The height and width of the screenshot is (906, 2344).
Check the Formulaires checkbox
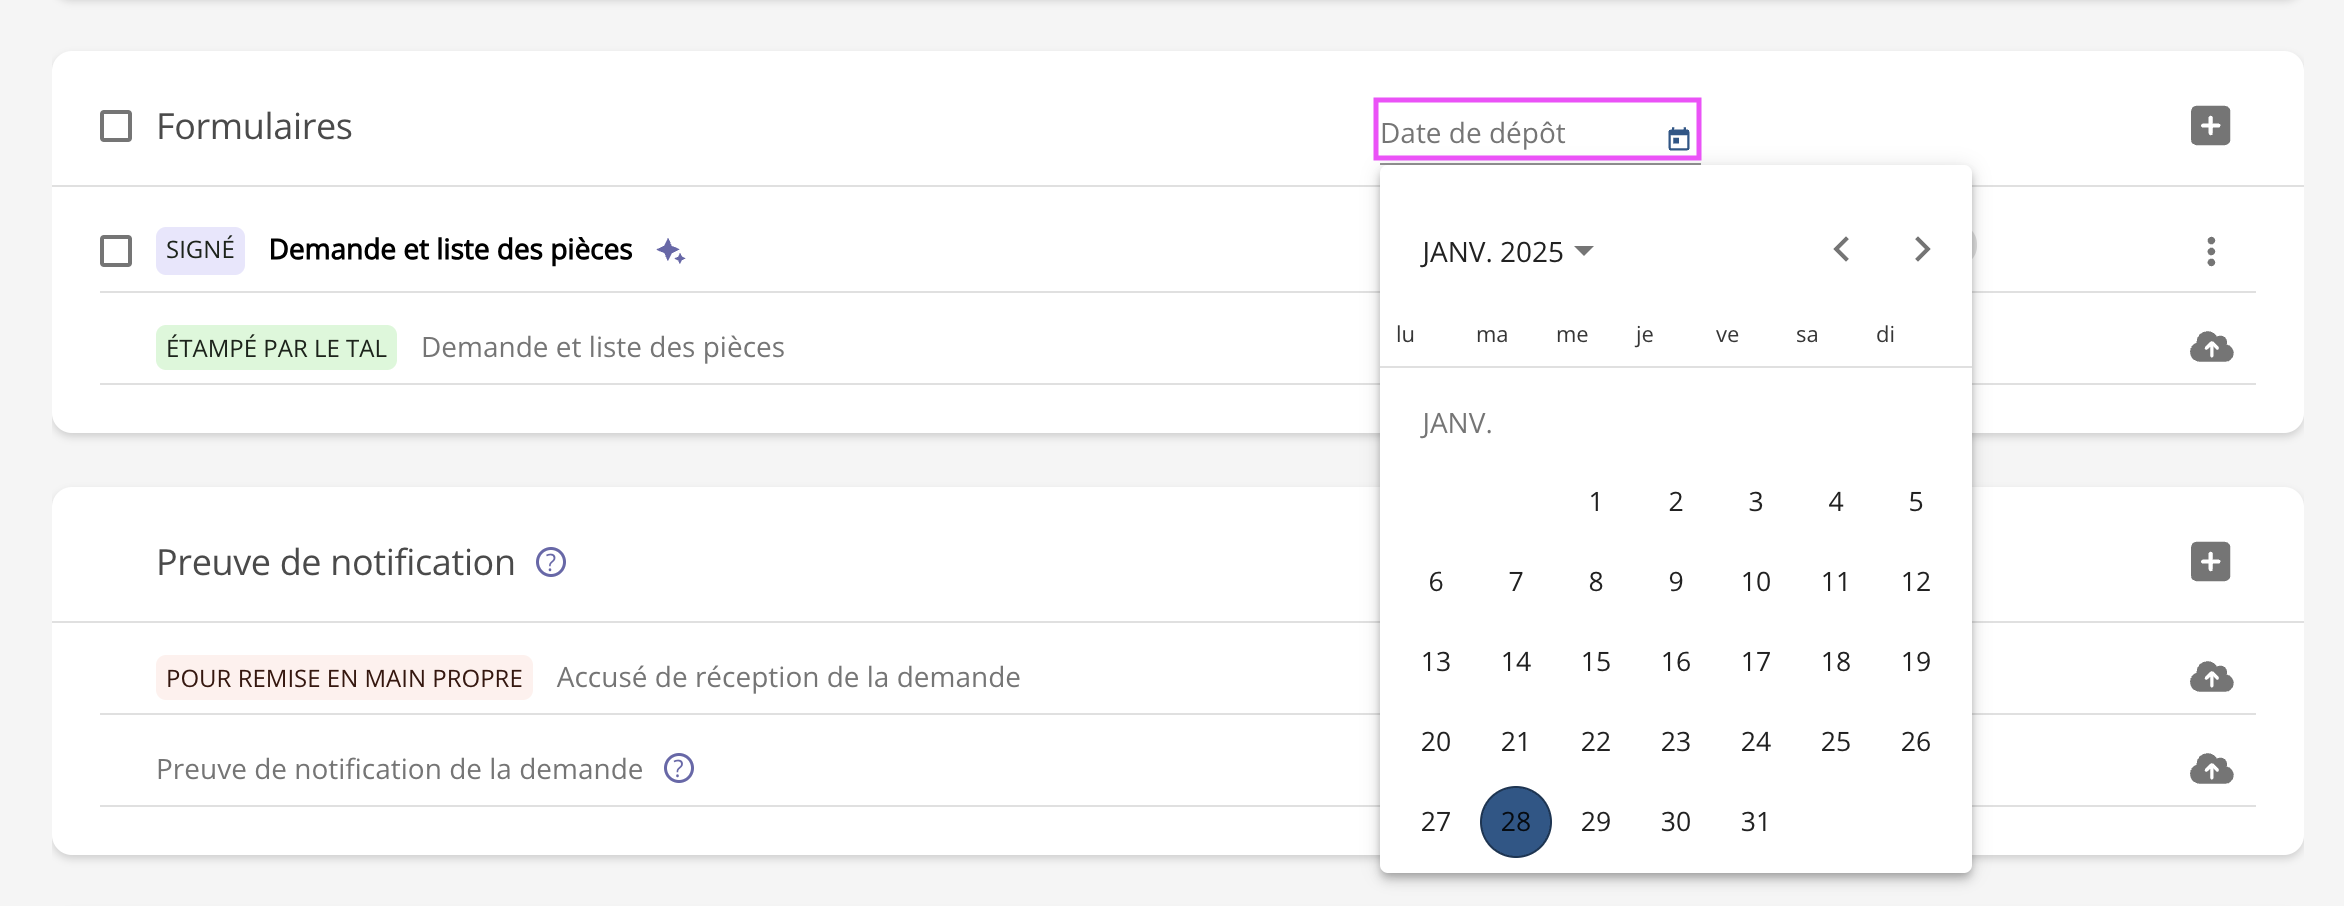tap(116, 127)
